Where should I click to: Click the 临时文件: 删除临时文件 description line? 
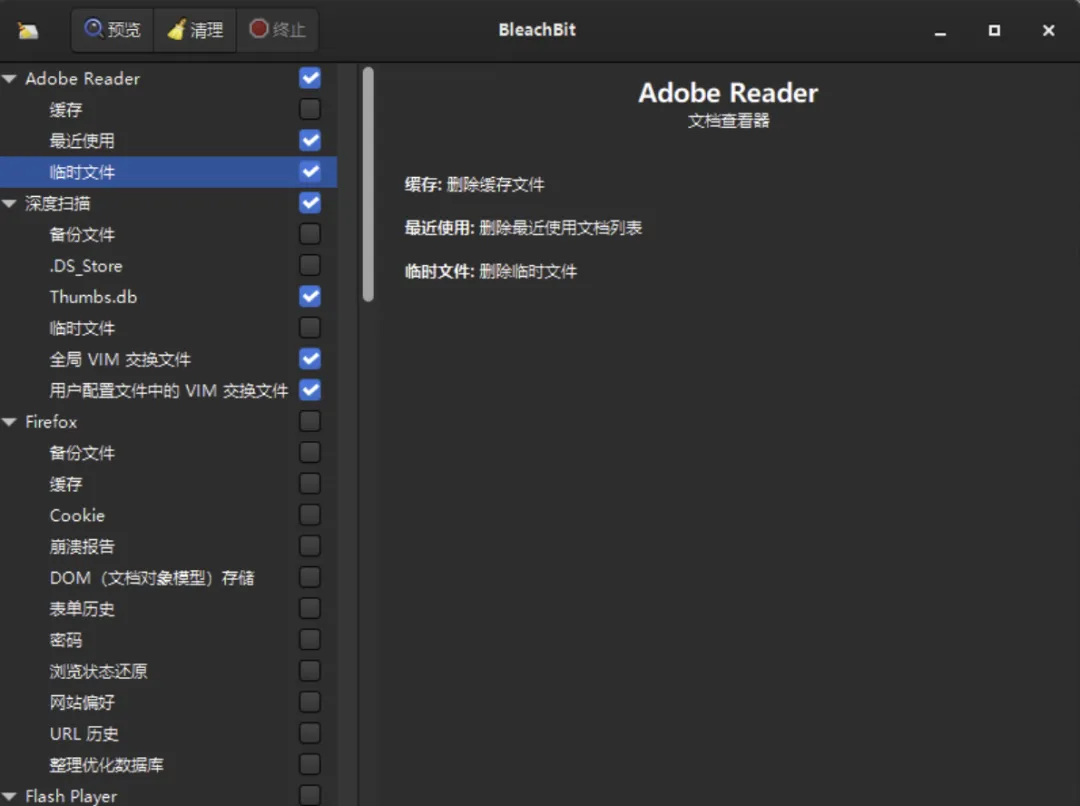pos(491,271)
